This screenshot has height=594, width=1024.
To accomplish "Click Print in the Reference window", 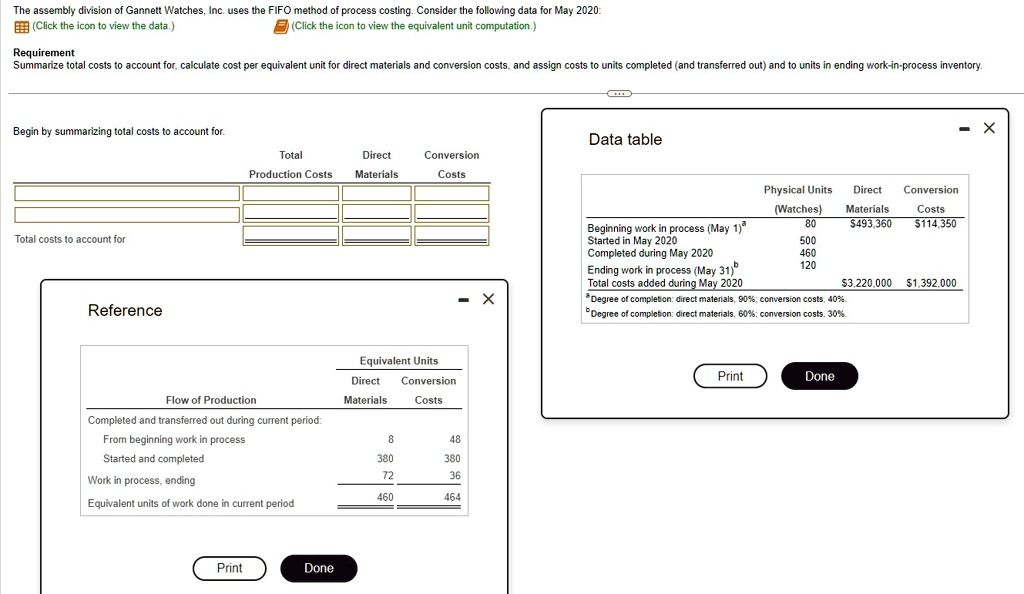I will pyautogui.click(x=229, y=568).
